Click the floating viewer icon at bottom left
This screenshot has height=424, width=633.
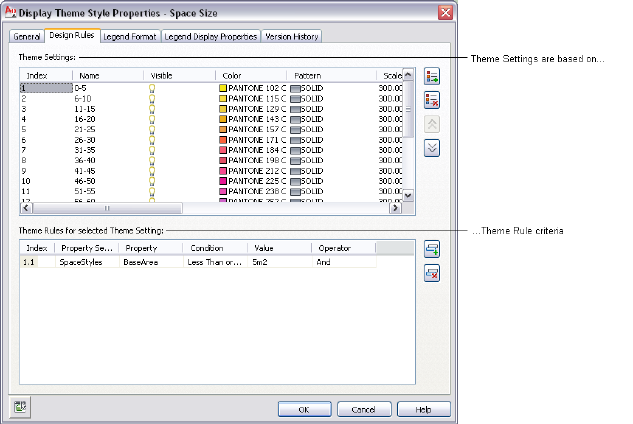(20, 407)
